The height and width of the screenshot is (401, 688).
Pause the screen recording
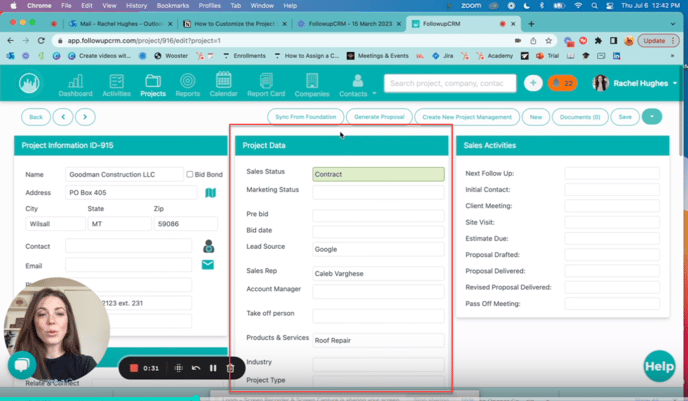(x=213, y=368)
